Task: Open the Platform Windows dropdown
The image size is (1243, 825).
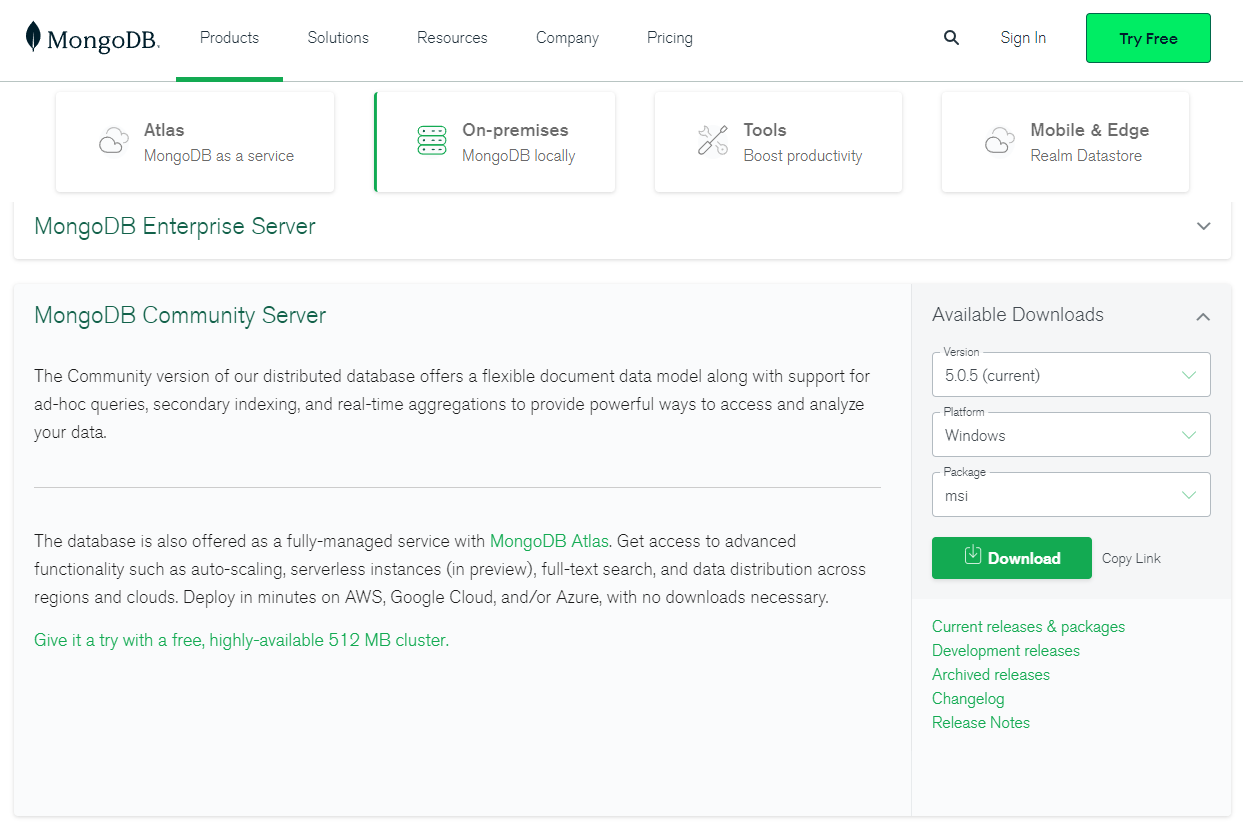Action: coord(1071,435)
